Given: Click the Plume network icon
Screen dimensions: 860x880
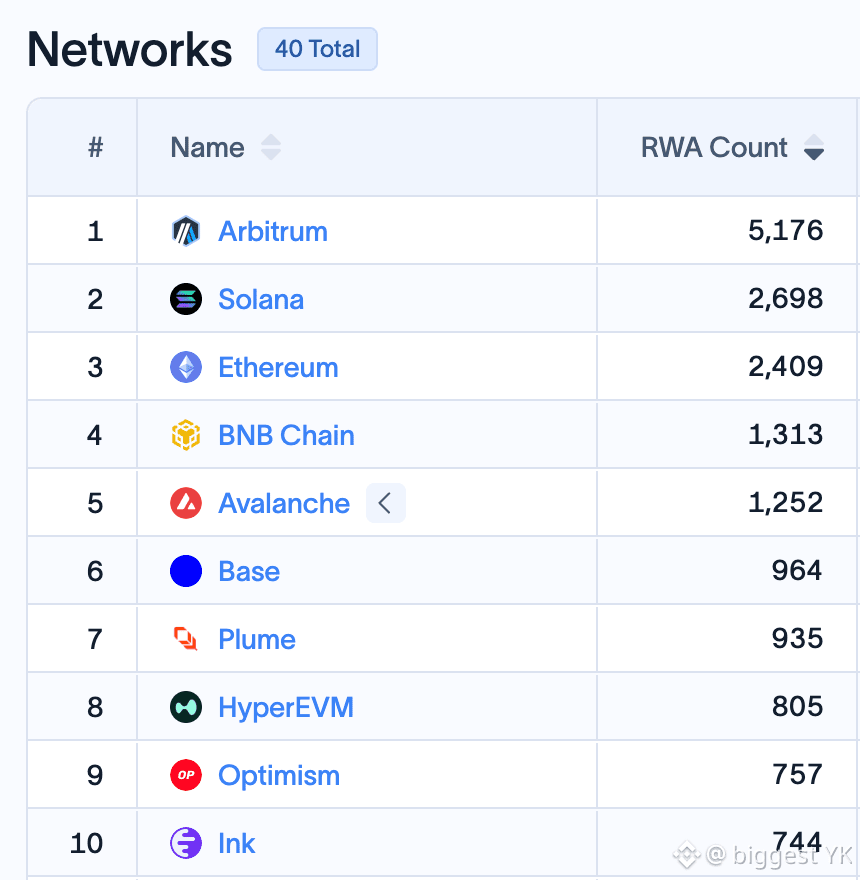Looking at the screenshot, I should click(186, 639).
